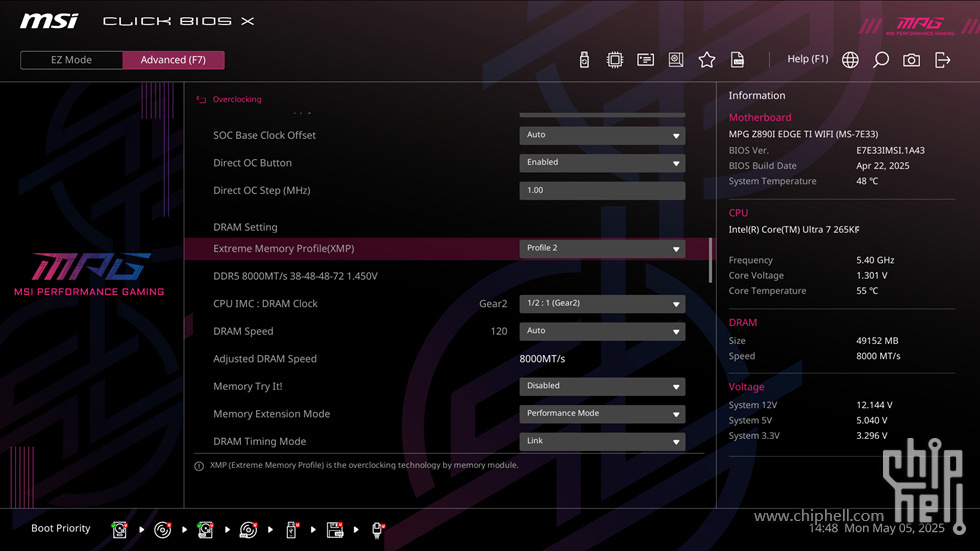The width and height of the screenshot is (980, 551).
Task: Click the search magnifier icon
Action: tap(881, 60)
